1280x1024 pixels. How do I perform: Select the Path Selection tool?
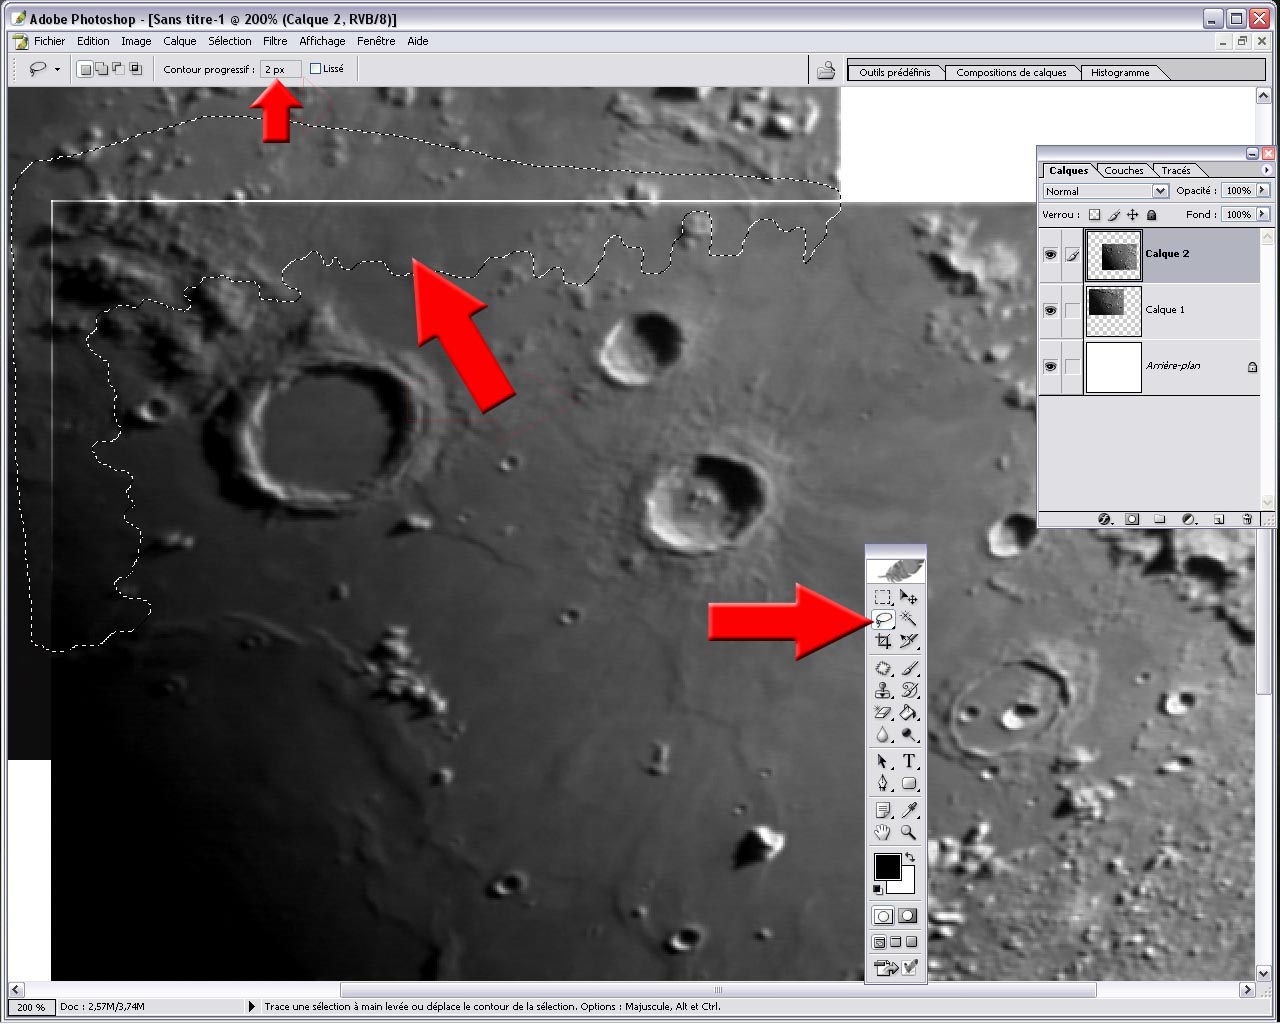tap(883, 762)
